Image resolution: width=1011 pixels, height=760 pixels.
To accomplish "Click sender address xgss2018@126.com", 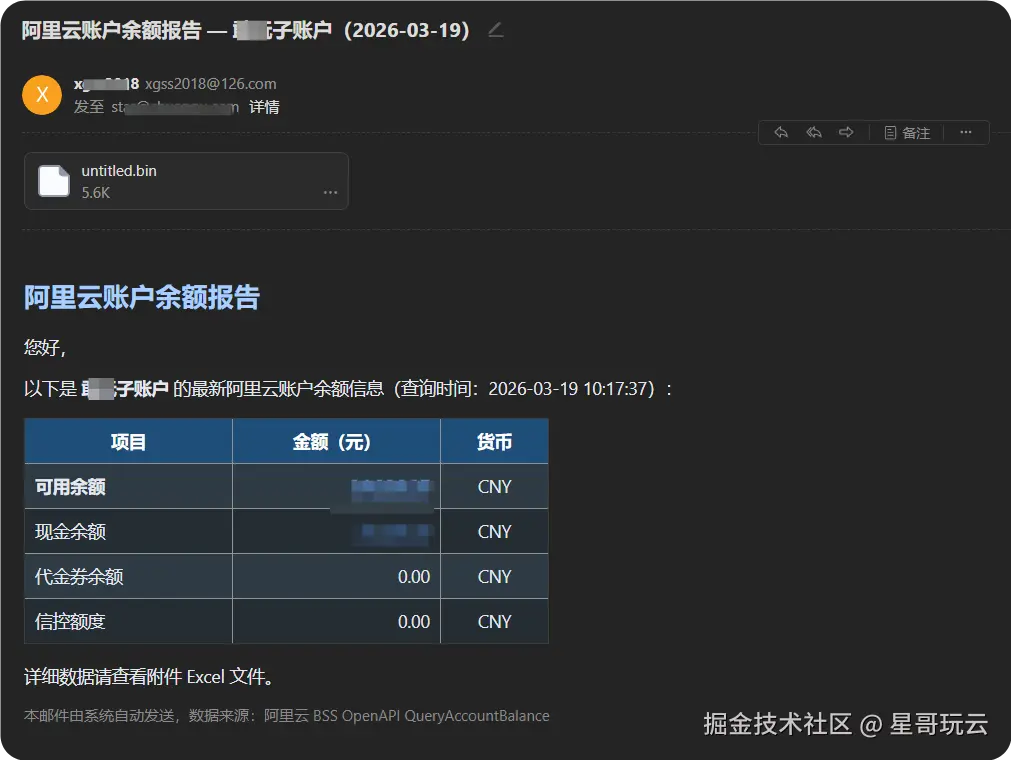I will (x=210, y=84).
